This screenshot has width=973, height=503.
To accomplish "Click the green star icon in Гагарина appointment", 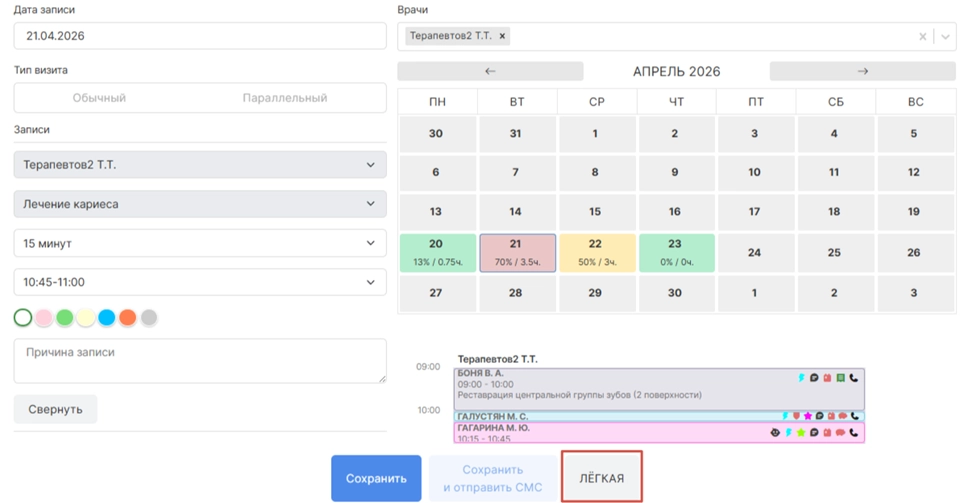I will coord(801,433).
